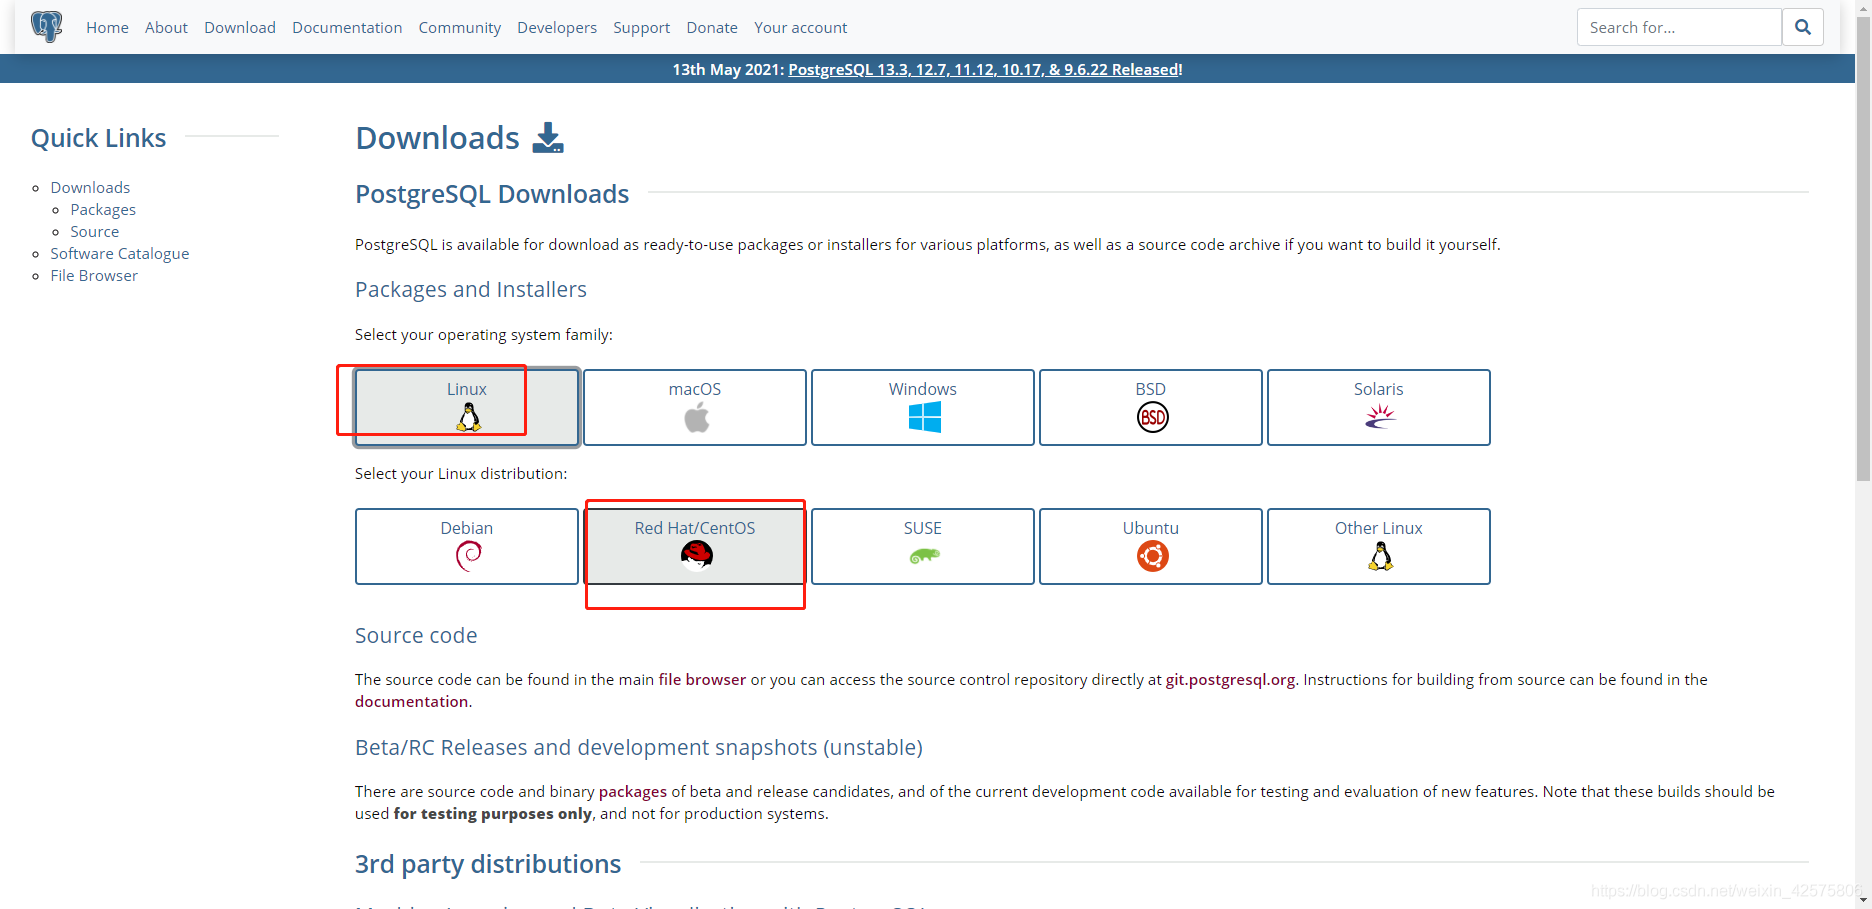Select the Solaris label in OS family

tap(1379, 389)
